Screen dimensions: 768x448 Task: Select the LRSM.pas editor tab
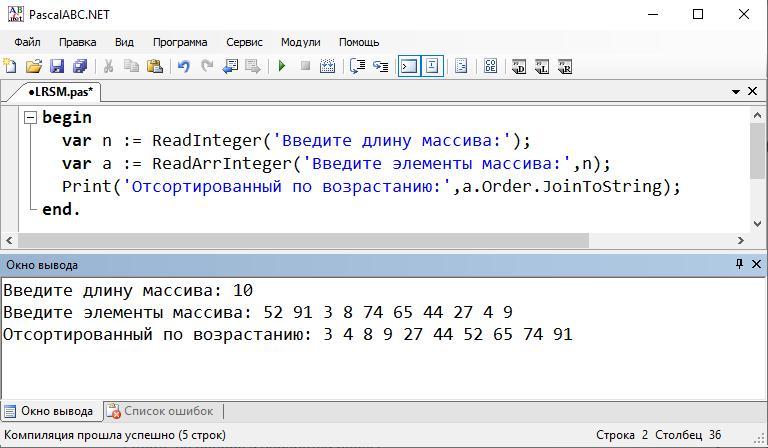60,92
